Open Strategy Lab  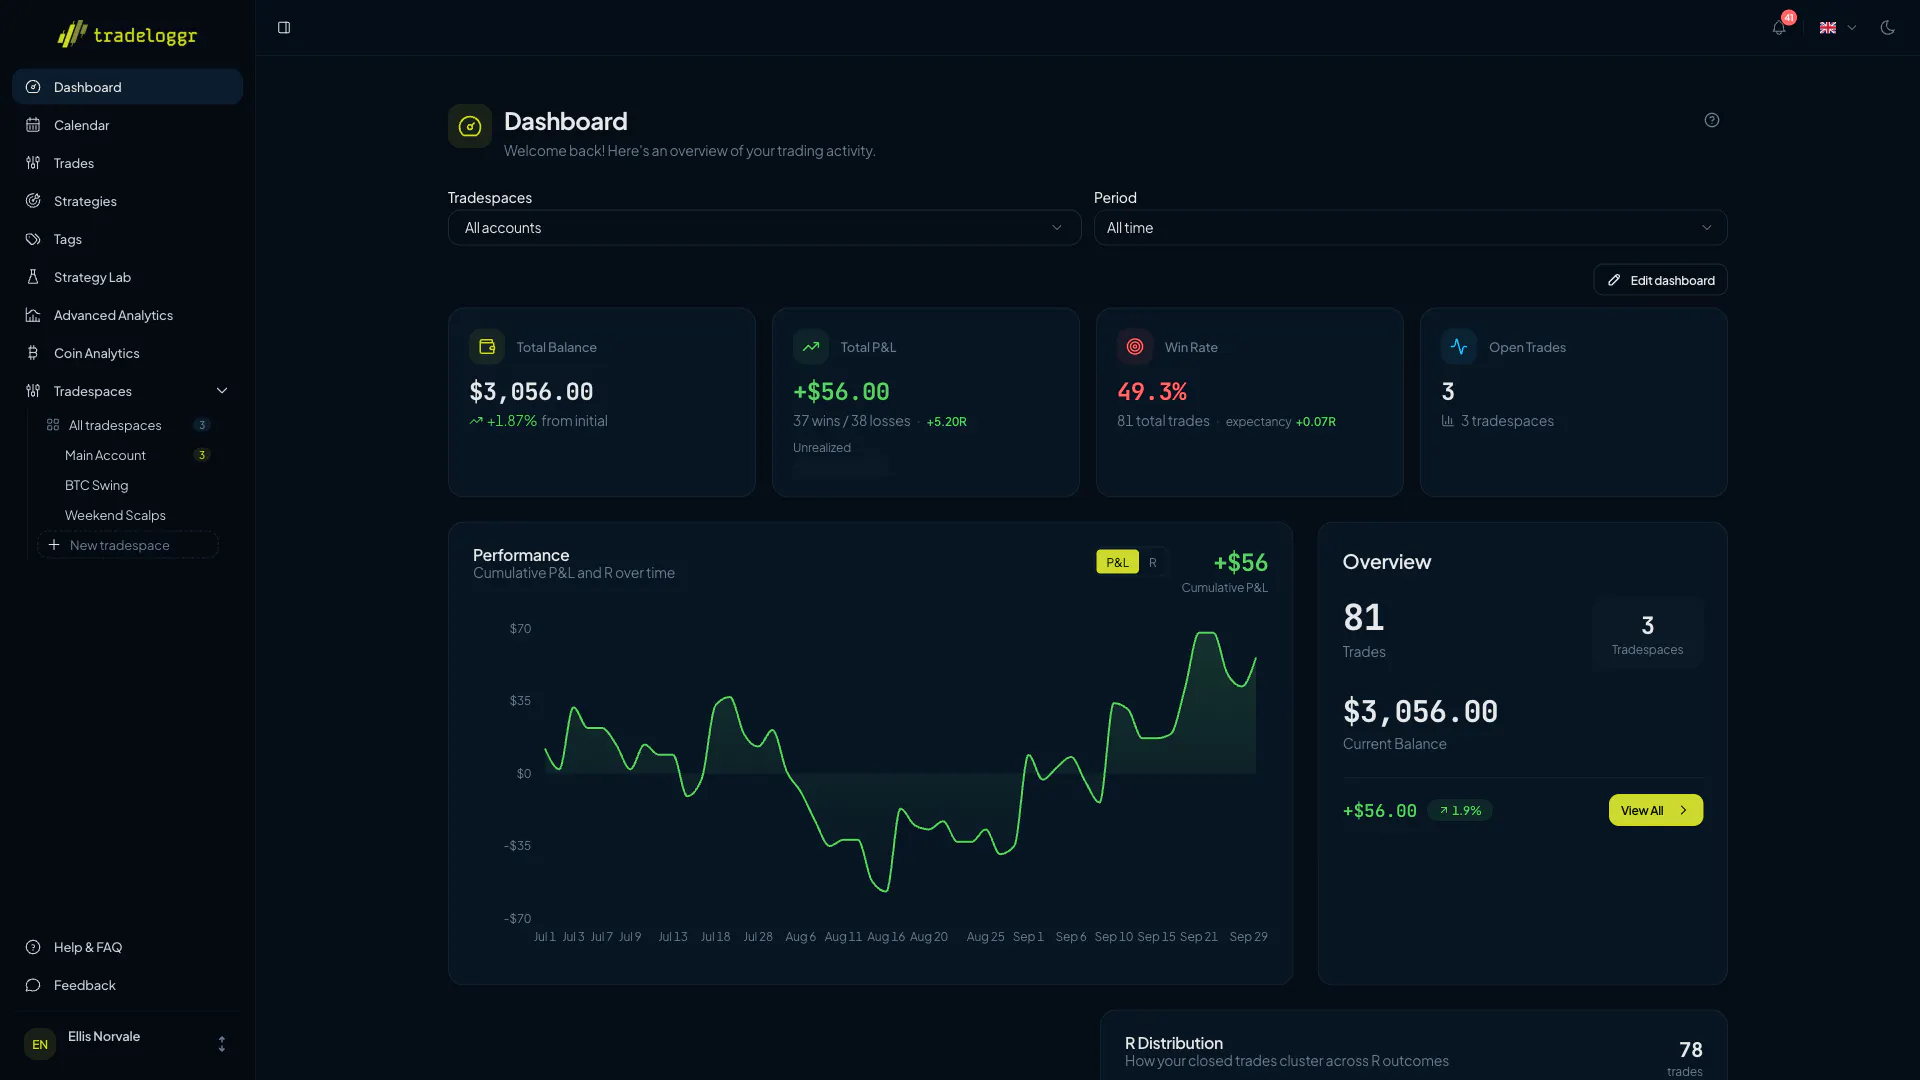[127, 277]
